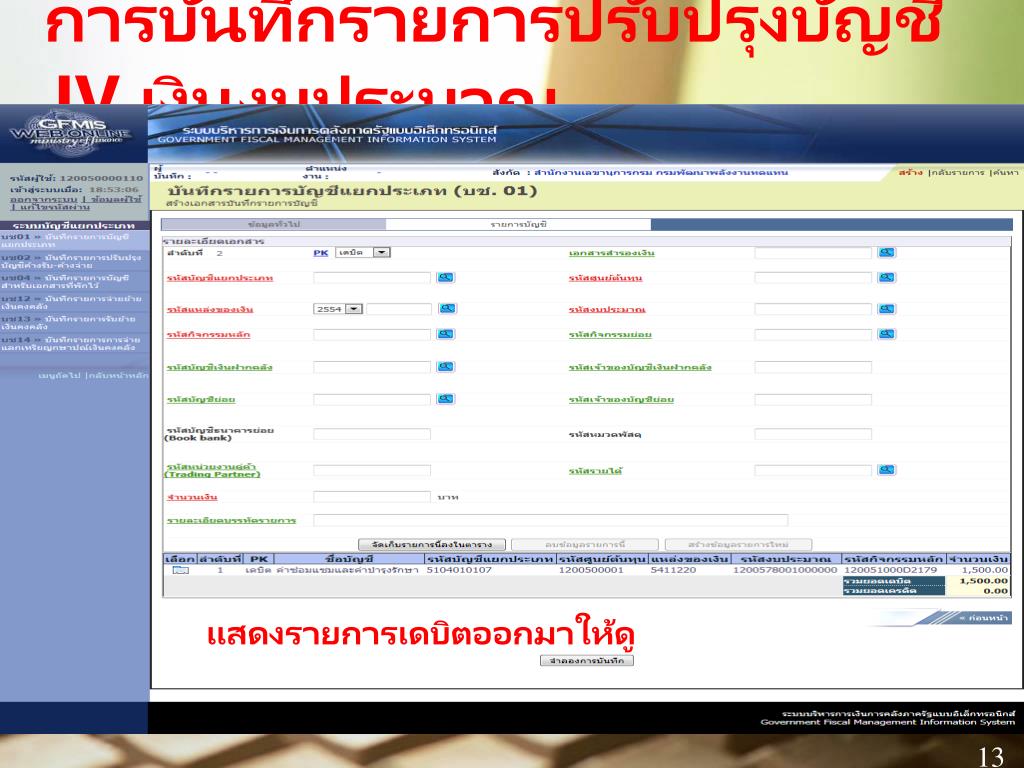Click รหัสกิจกรรมหลัก label link
This screenshot has width=1024, height=768.
tap(208, 334)
